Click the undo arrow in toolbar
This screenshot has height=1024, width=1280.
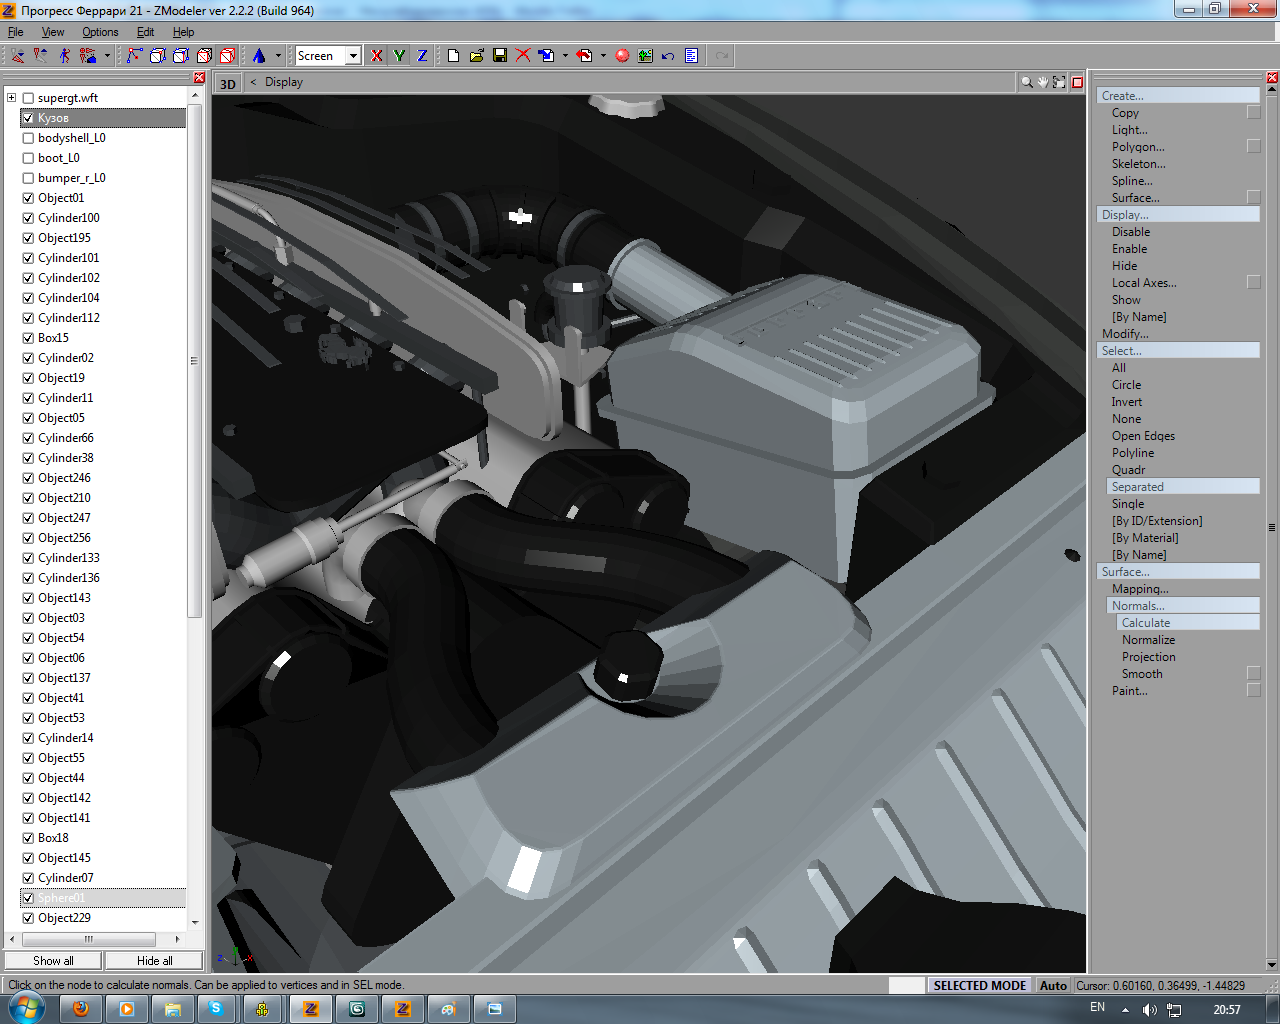(668, 56)
